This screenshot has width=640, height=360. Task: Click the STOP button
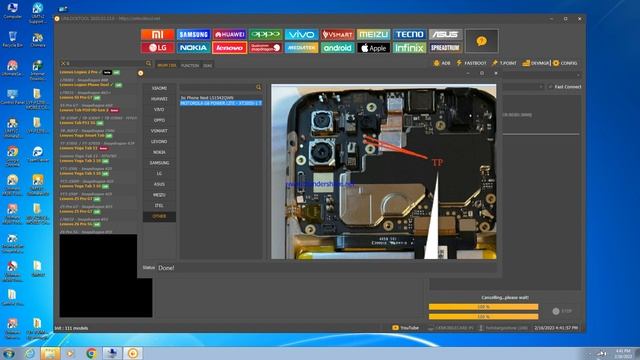point(562,311)
